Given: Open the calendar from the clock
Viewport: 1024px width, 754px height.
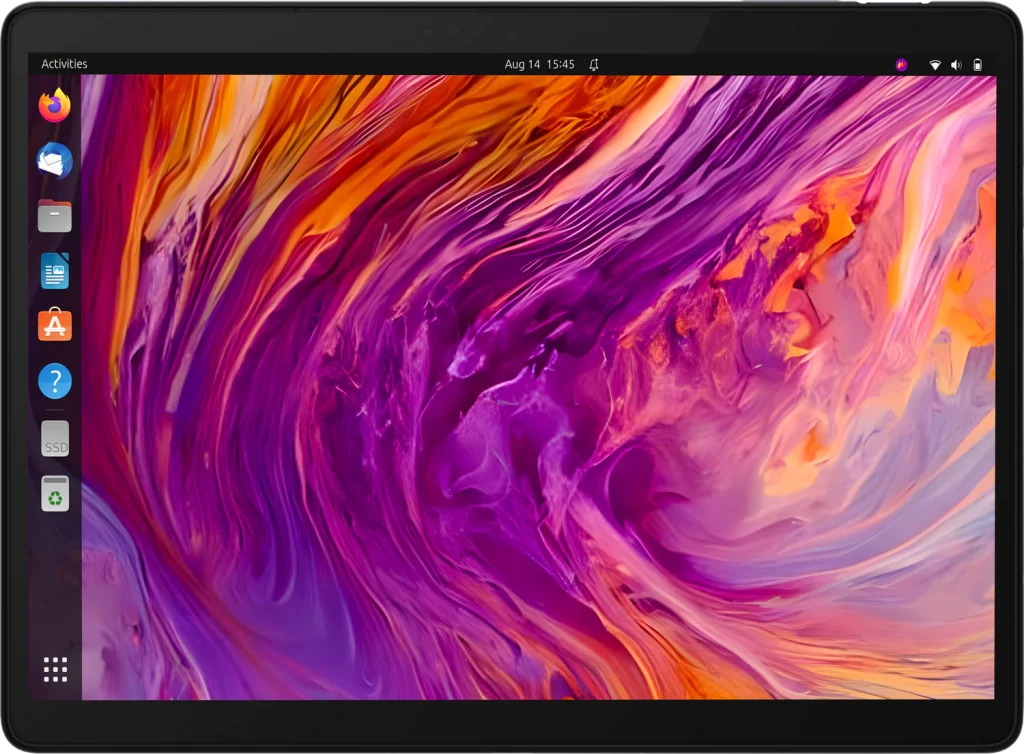Looking at the screenshot, I should point(540,64).
